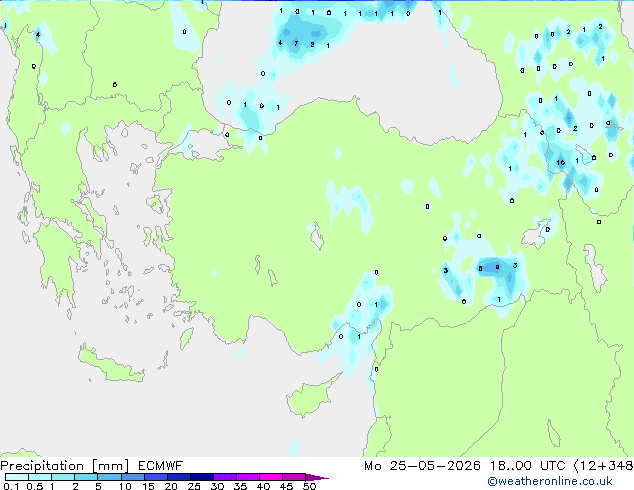
Task: Click the above-50 arrow tip of legend
Action: (317, 477)
